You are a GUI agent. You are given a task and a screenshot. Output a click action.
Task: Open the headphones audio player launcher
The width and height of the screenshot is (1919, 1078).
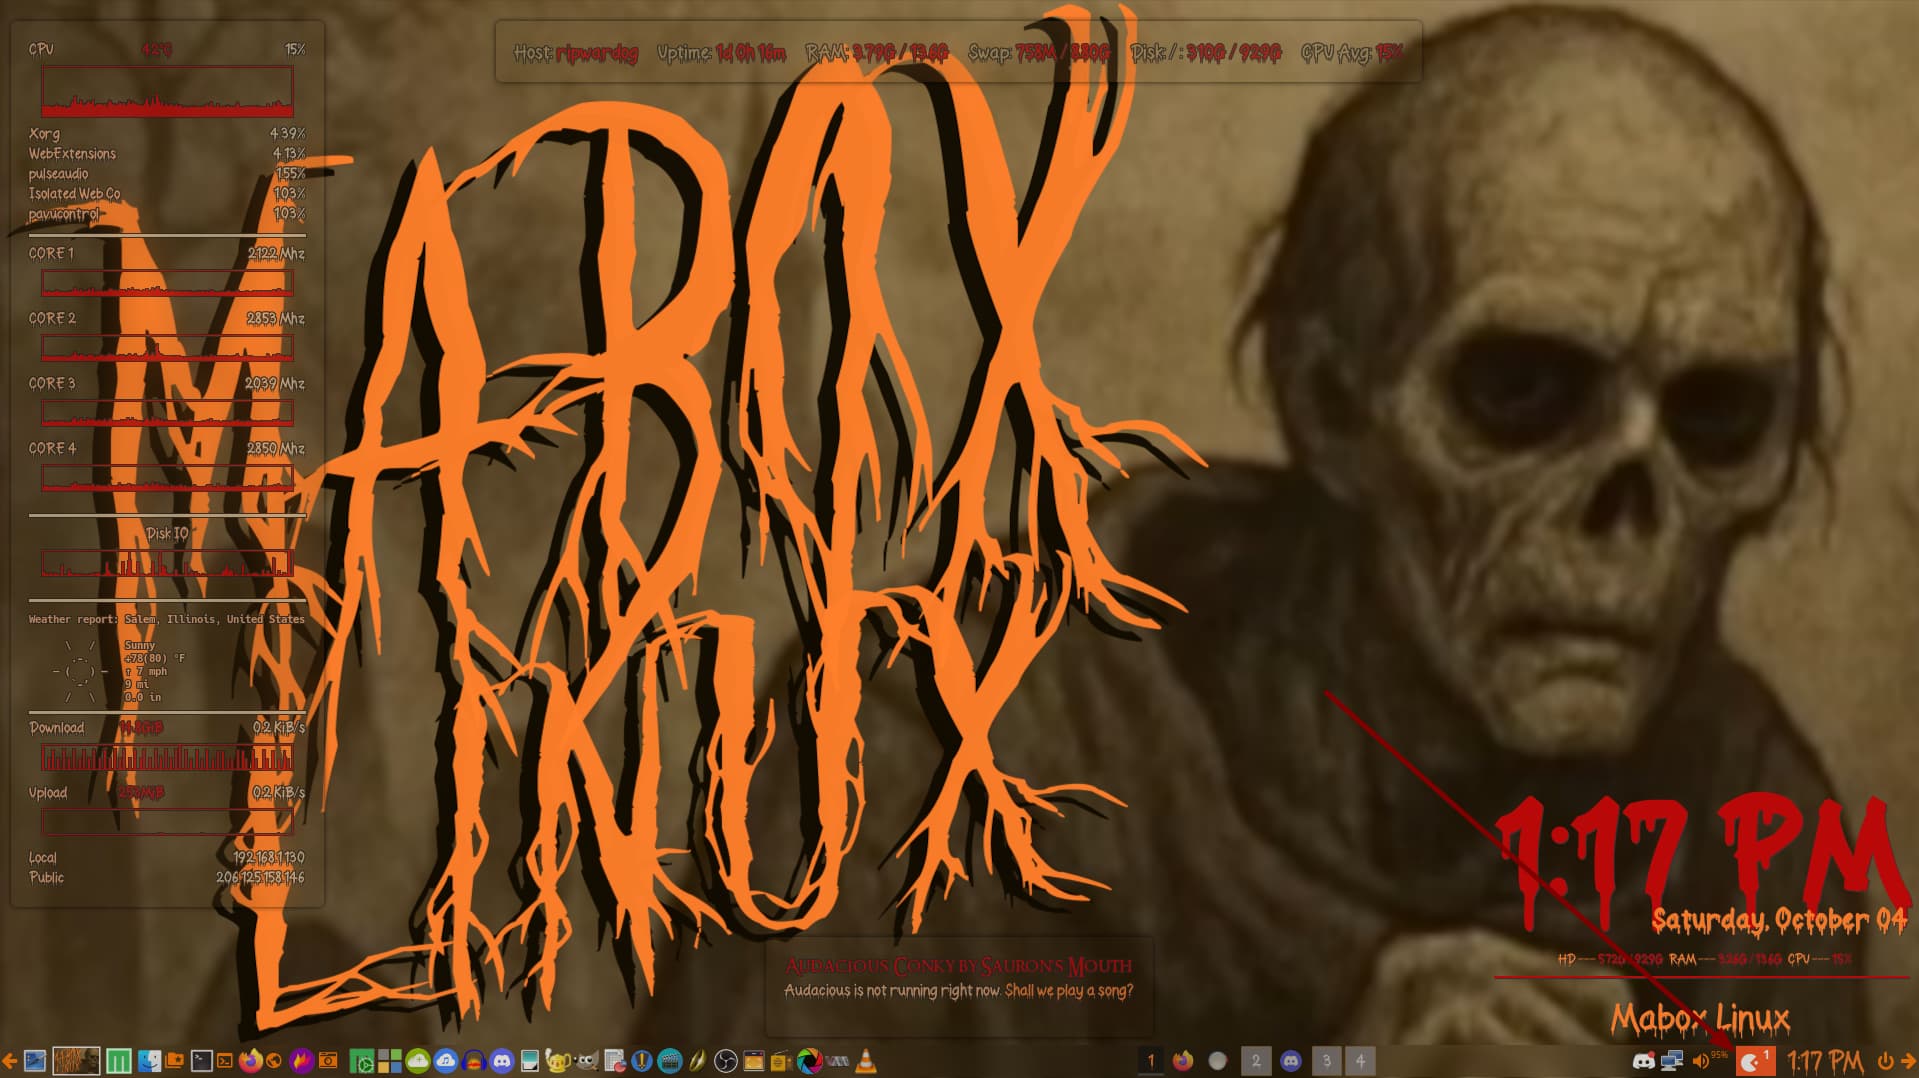(474, 1061)
